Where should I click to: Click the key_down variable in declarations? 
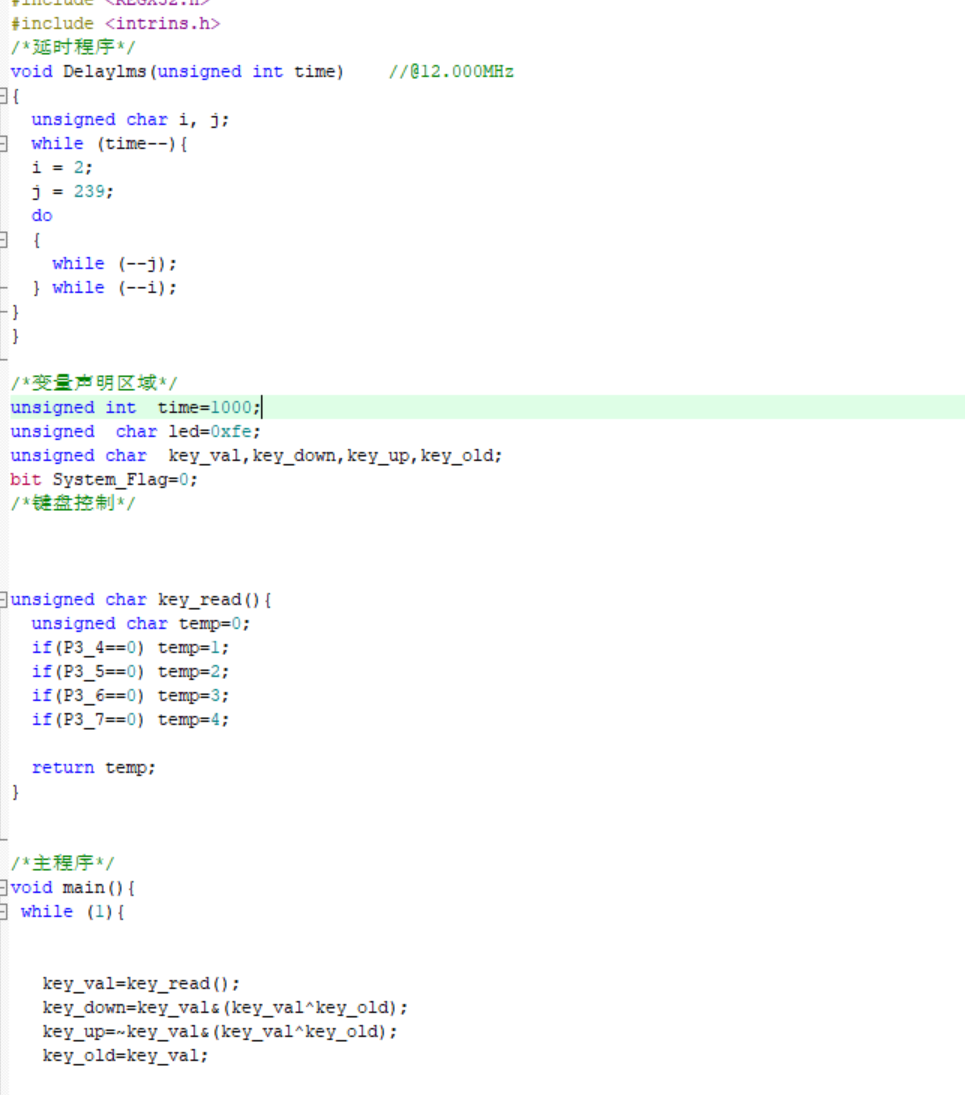coord(296,456)
